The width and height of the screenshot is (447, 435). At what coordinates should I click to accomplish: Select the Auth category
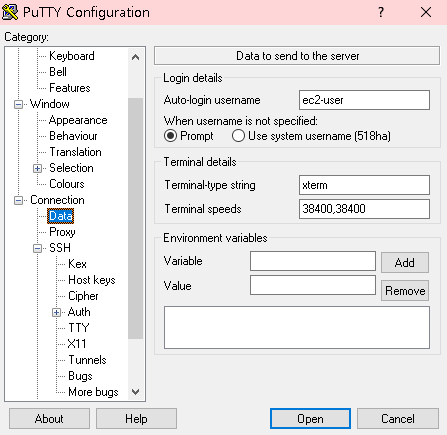[79, 312]
